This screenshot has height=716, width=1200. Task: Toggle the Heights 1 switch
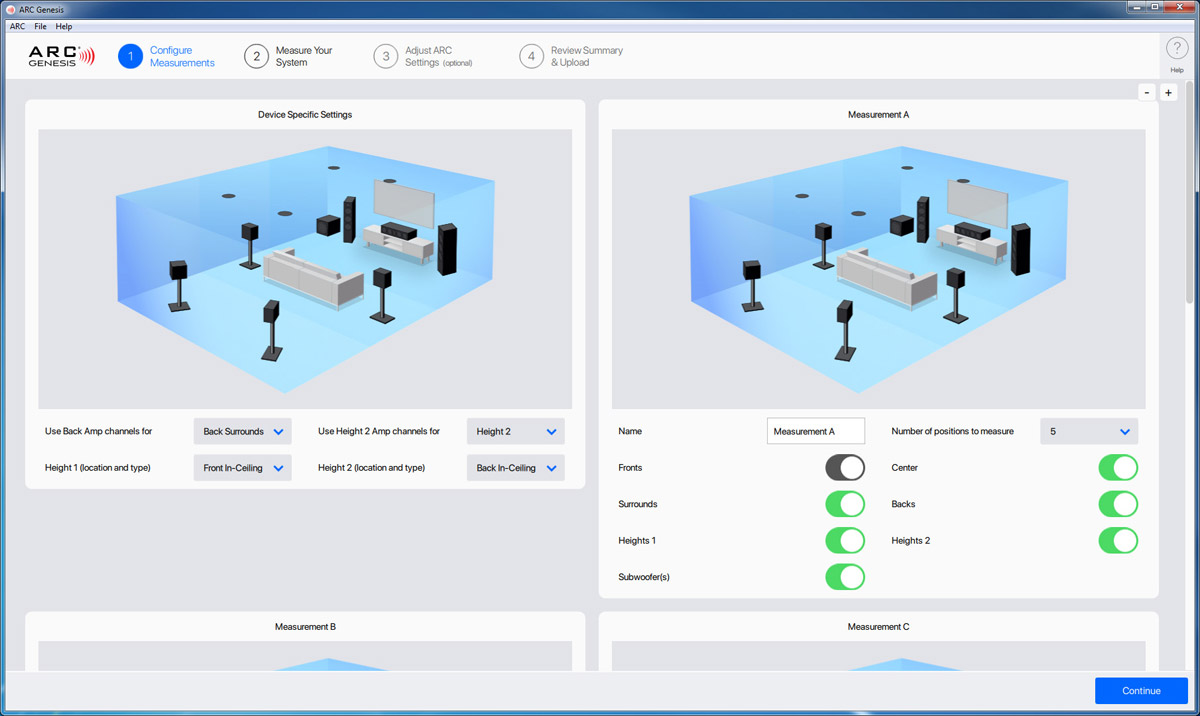point(845,541)
